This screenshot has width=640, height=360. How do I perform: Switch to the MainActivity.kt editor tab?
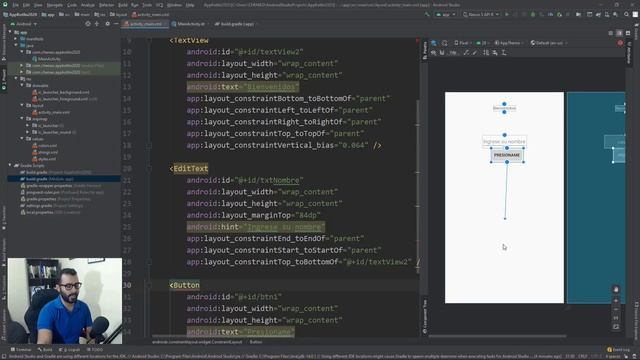[x=190, y=24]
